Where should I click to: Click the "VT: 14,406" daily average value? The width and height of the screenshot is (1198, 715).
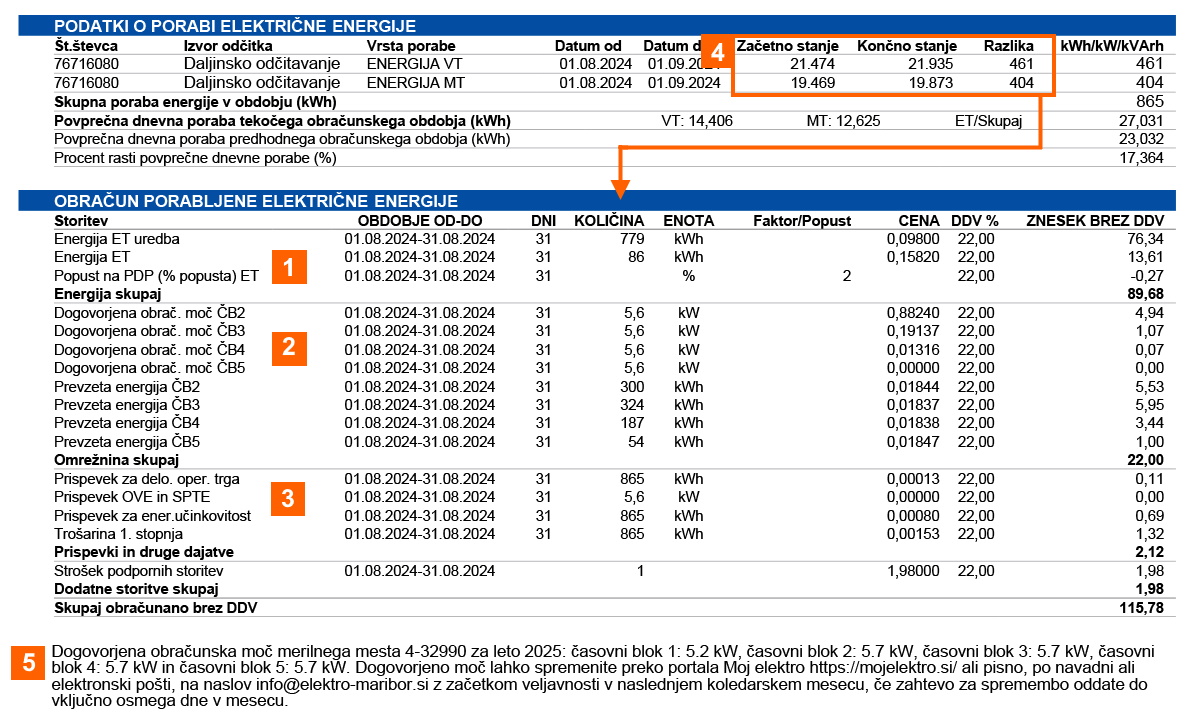pyautogui.click(x=697, y=121)
